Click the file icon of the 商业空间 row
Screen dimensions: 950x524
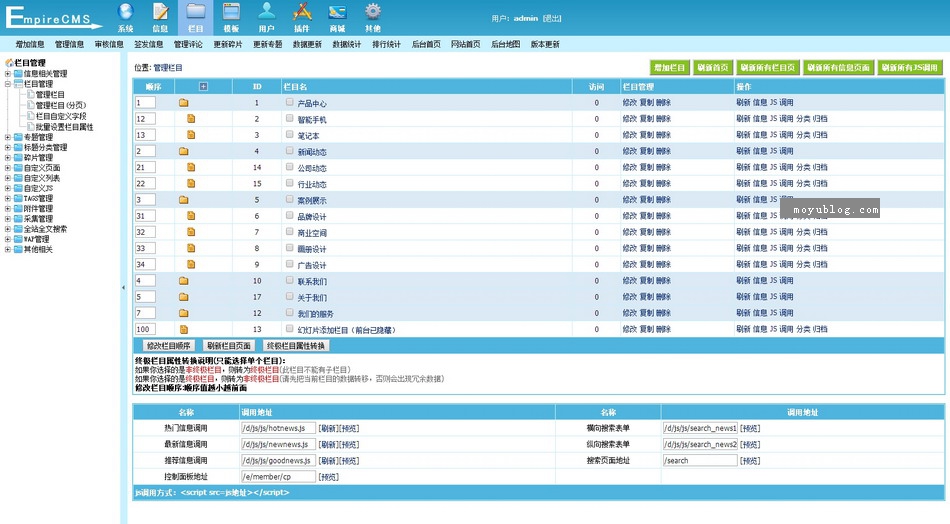191,232
